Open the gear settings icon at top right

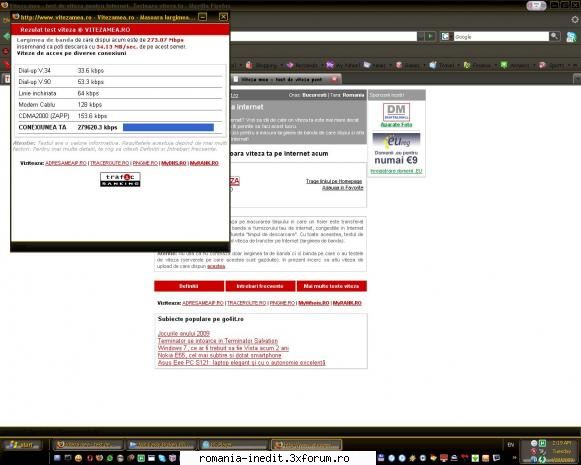[x=575, y=20]
